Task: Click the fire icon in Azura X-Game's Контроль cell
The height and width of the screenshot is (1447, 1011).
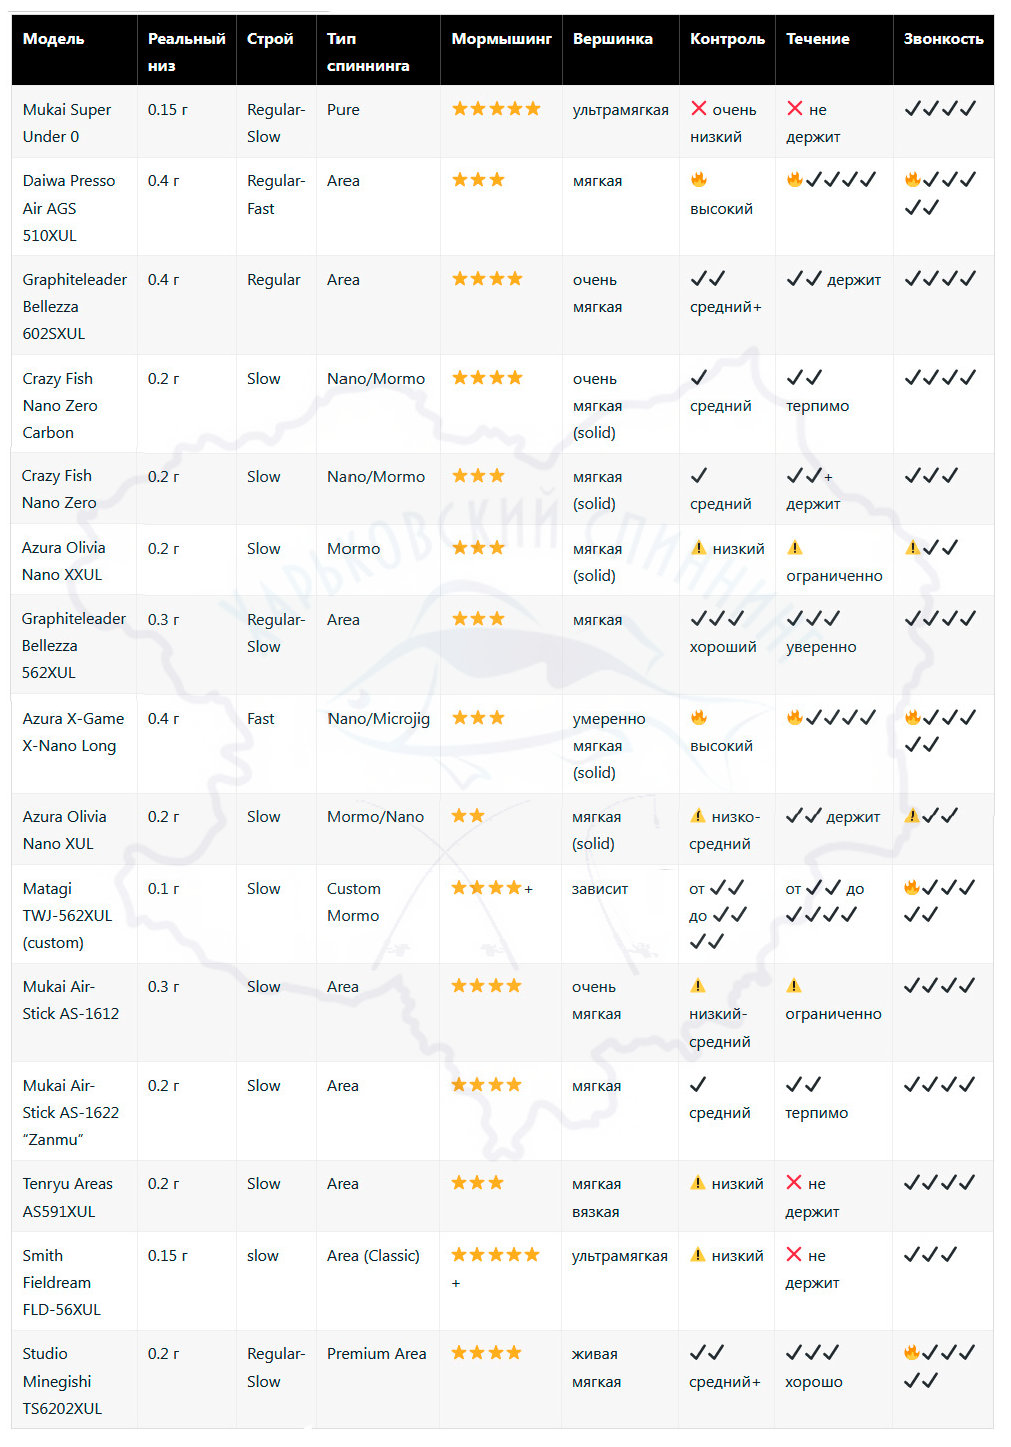Action: (699, 717)
